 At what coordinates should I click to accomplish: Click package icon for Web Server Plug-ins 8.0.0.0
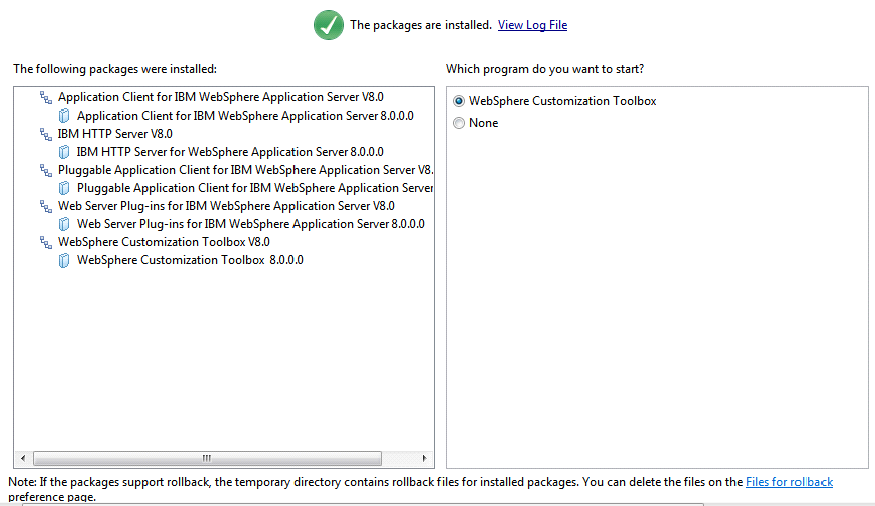pos(64,224)
